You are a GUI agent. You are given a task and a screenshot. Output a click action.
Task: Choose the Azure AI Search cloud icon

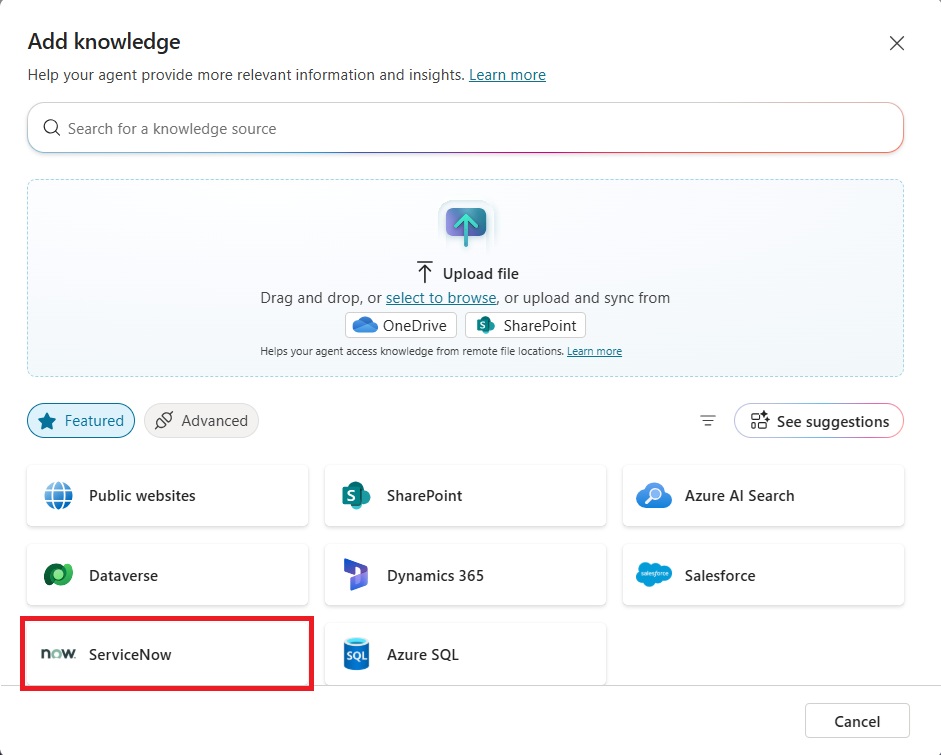pyautogui.click(x=654, y=496)
